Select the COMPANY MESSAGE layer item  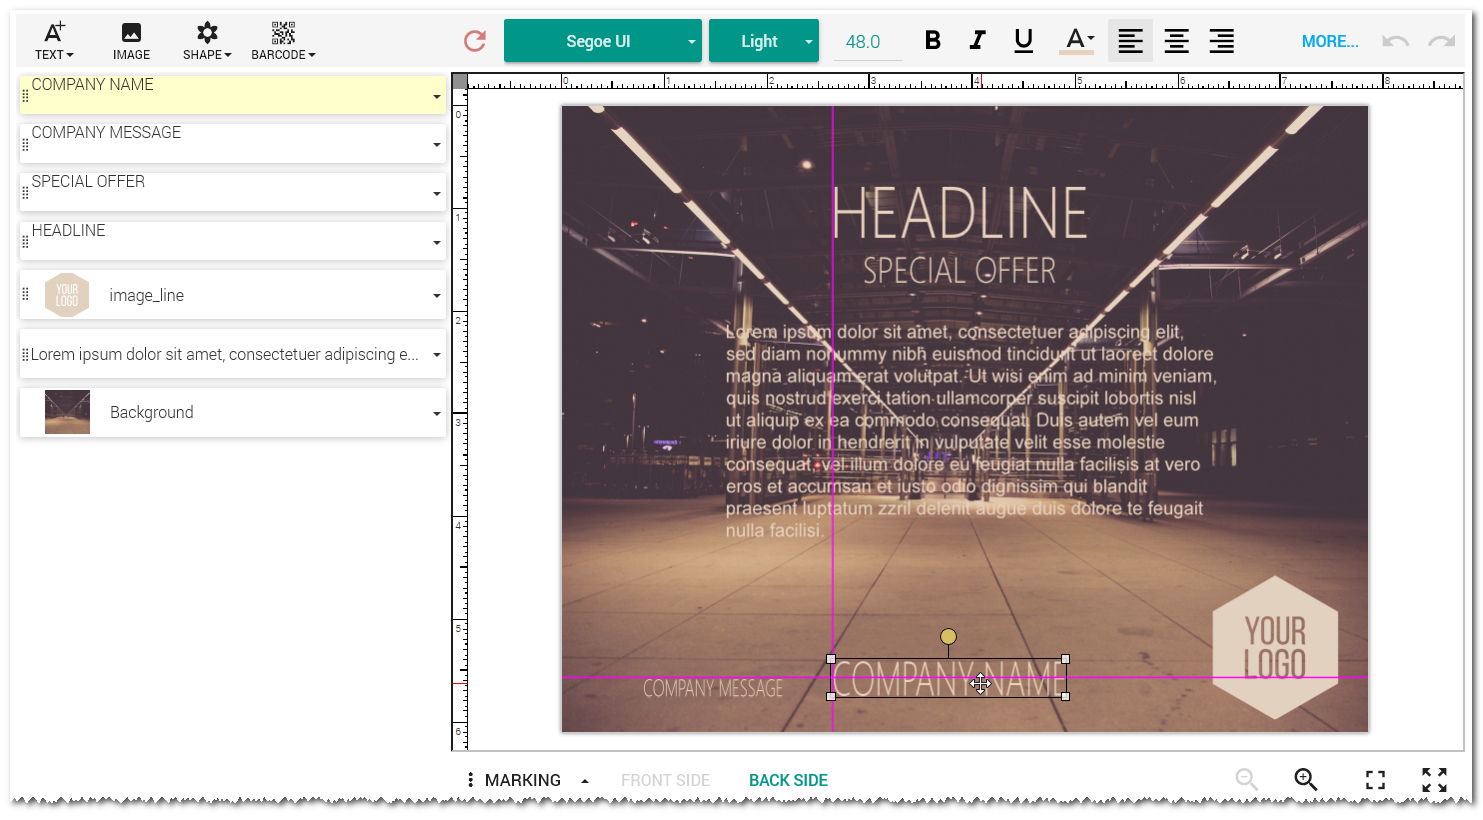[x=232, y=143]
